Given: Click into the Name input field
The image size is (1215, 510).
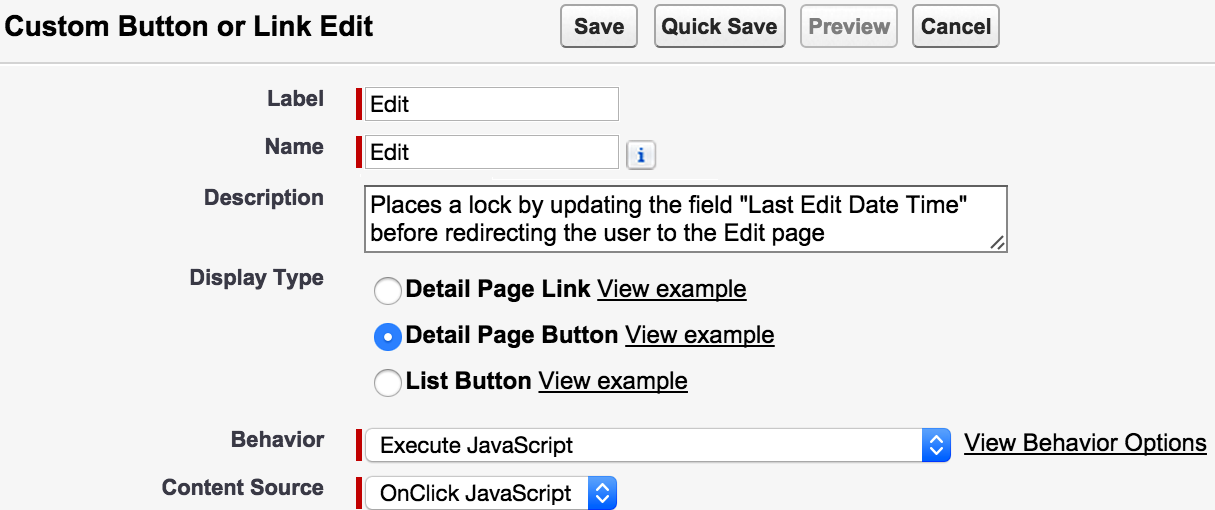Looking at the screenshot, I should [x=492, y=152].
